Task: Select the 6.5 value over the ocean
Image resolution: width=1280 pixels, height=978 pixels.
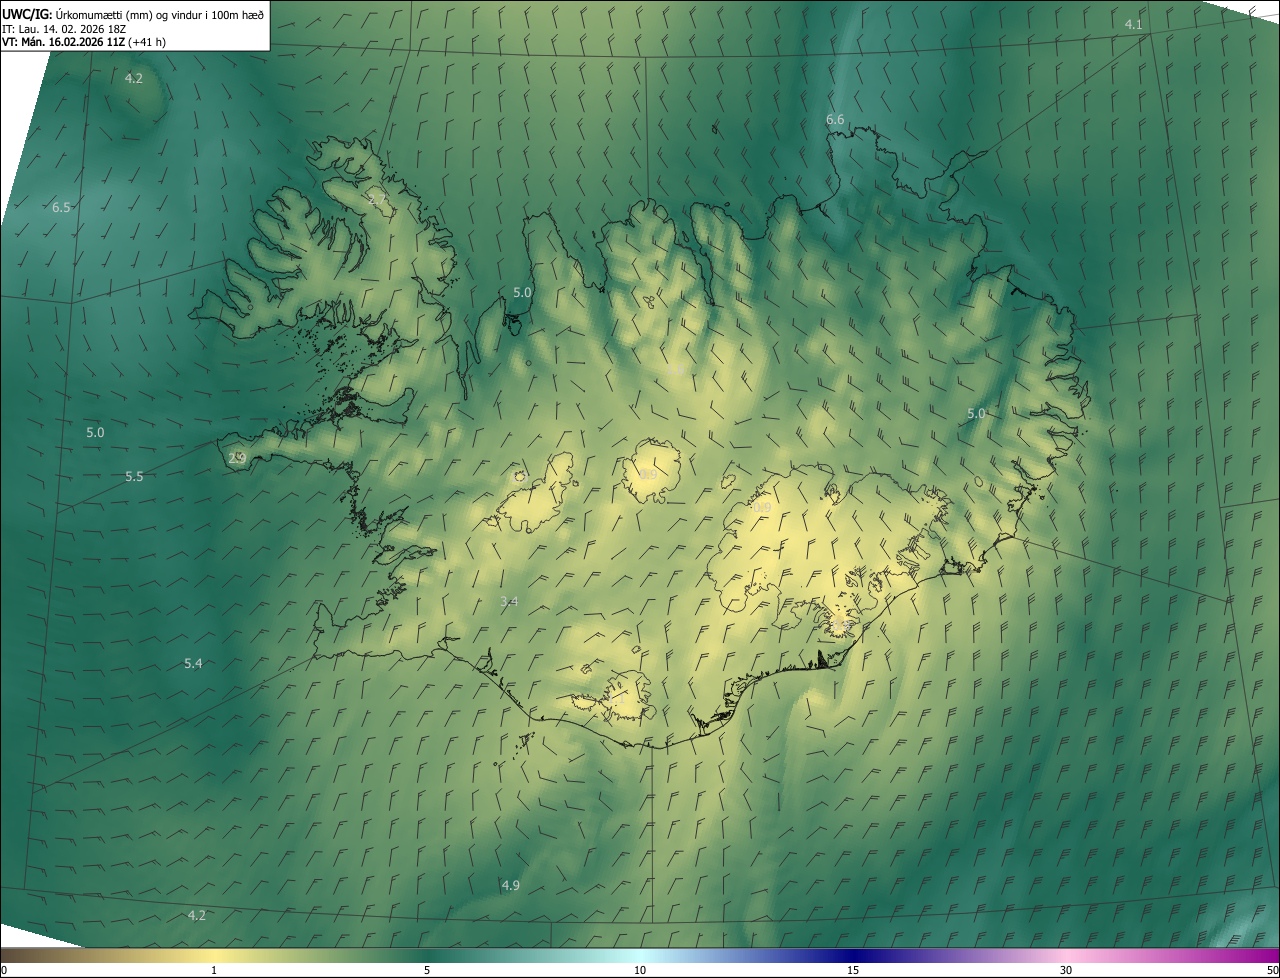Action: [61, 207]
